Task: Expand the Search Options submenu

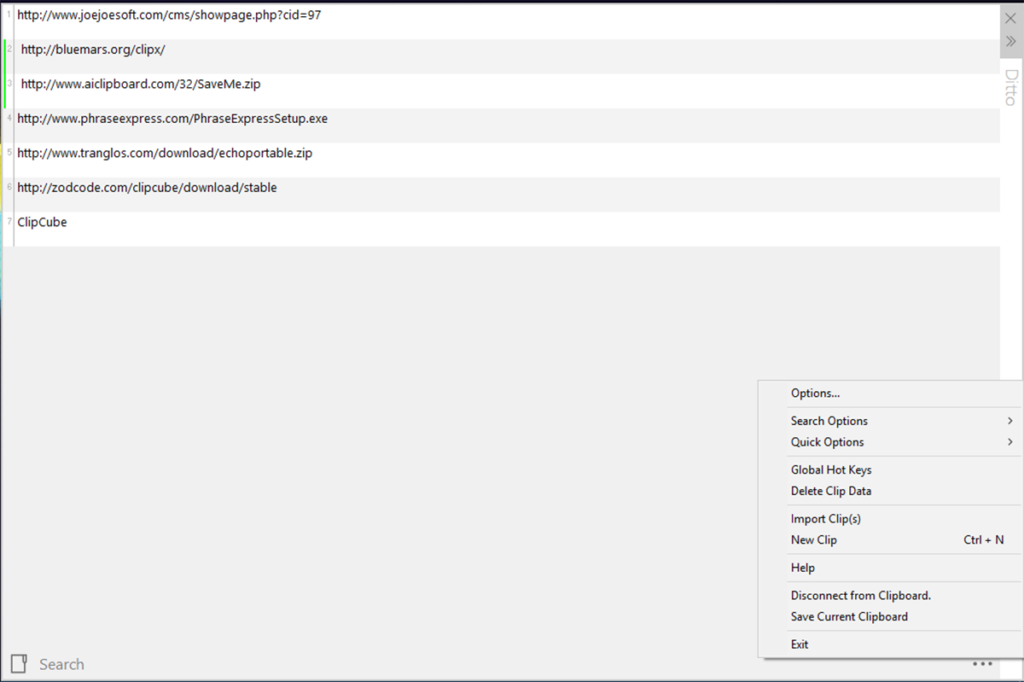Action: tap(831, 420)
